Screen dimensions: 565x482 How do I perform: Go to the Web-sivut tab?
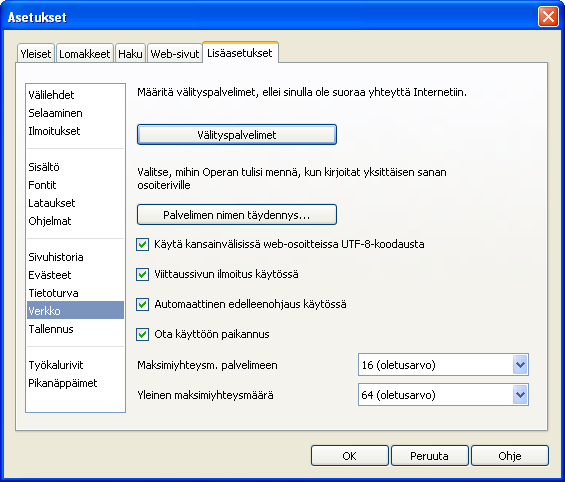(175, 54)
